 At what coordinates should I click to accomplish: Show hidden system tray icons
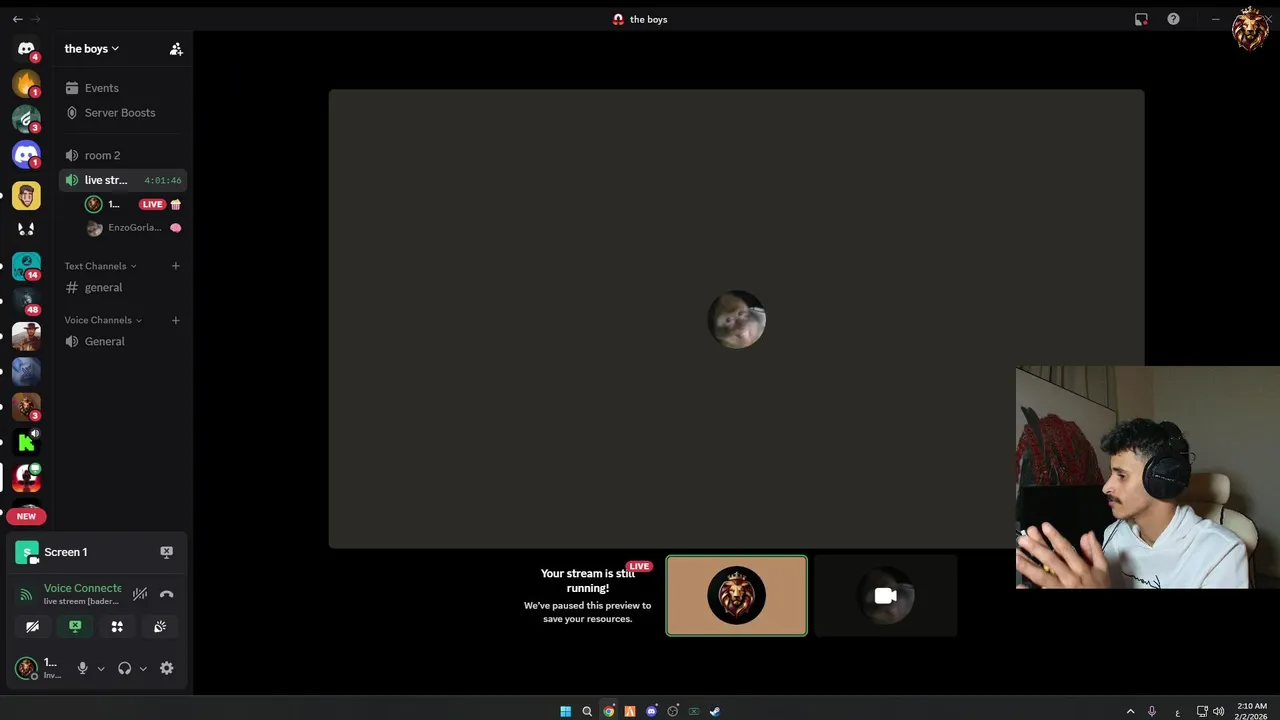point(1130,711)
